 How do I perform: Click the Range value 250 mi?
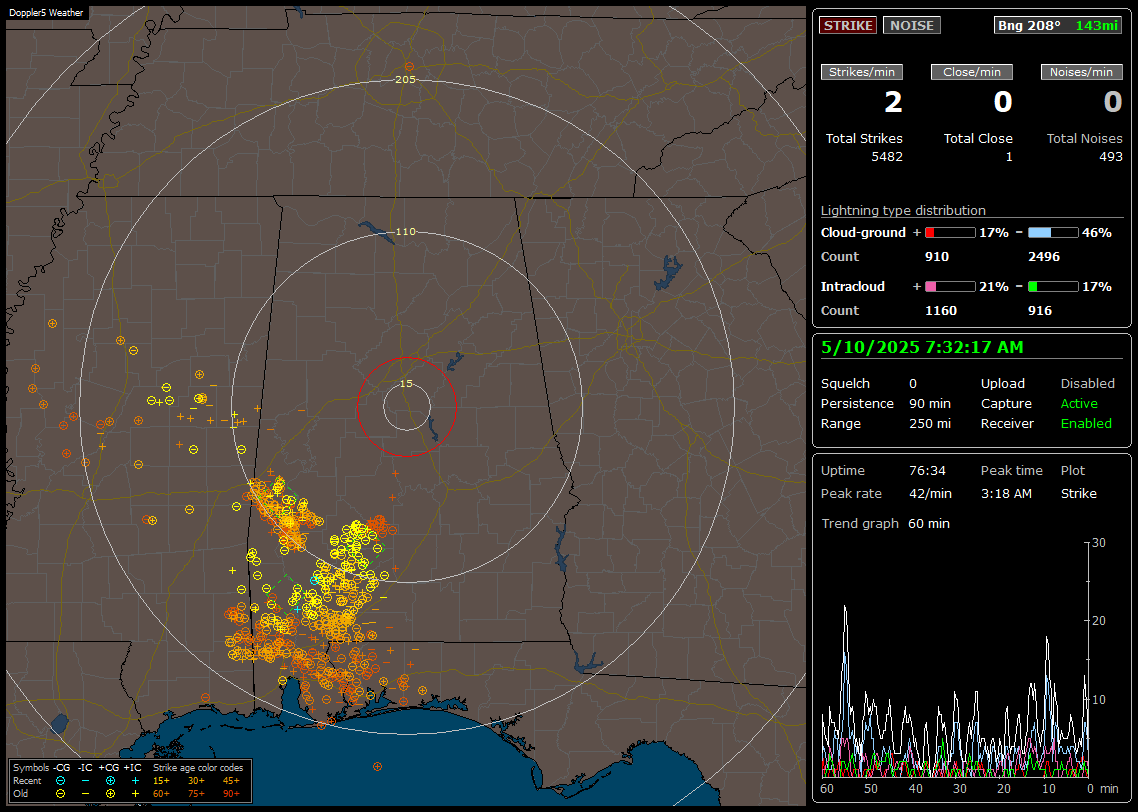930,424
